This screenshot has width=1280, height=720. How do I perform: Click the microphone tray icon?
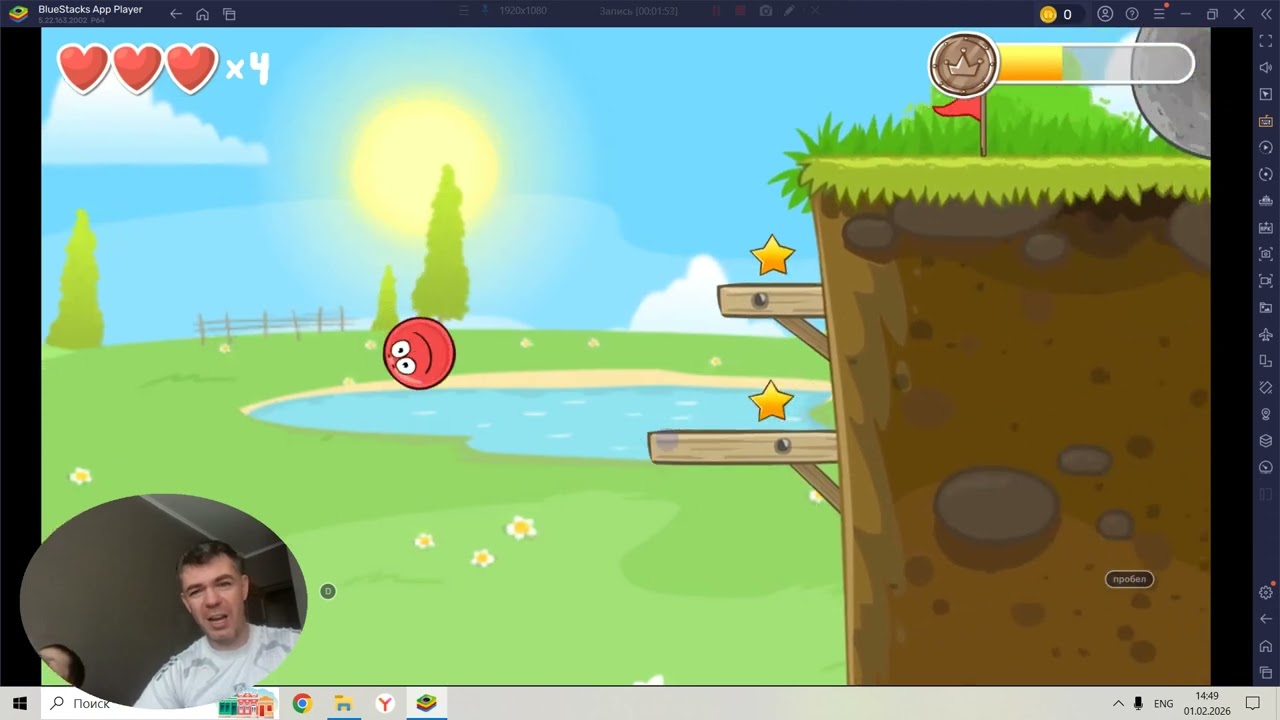point(1138,704)
